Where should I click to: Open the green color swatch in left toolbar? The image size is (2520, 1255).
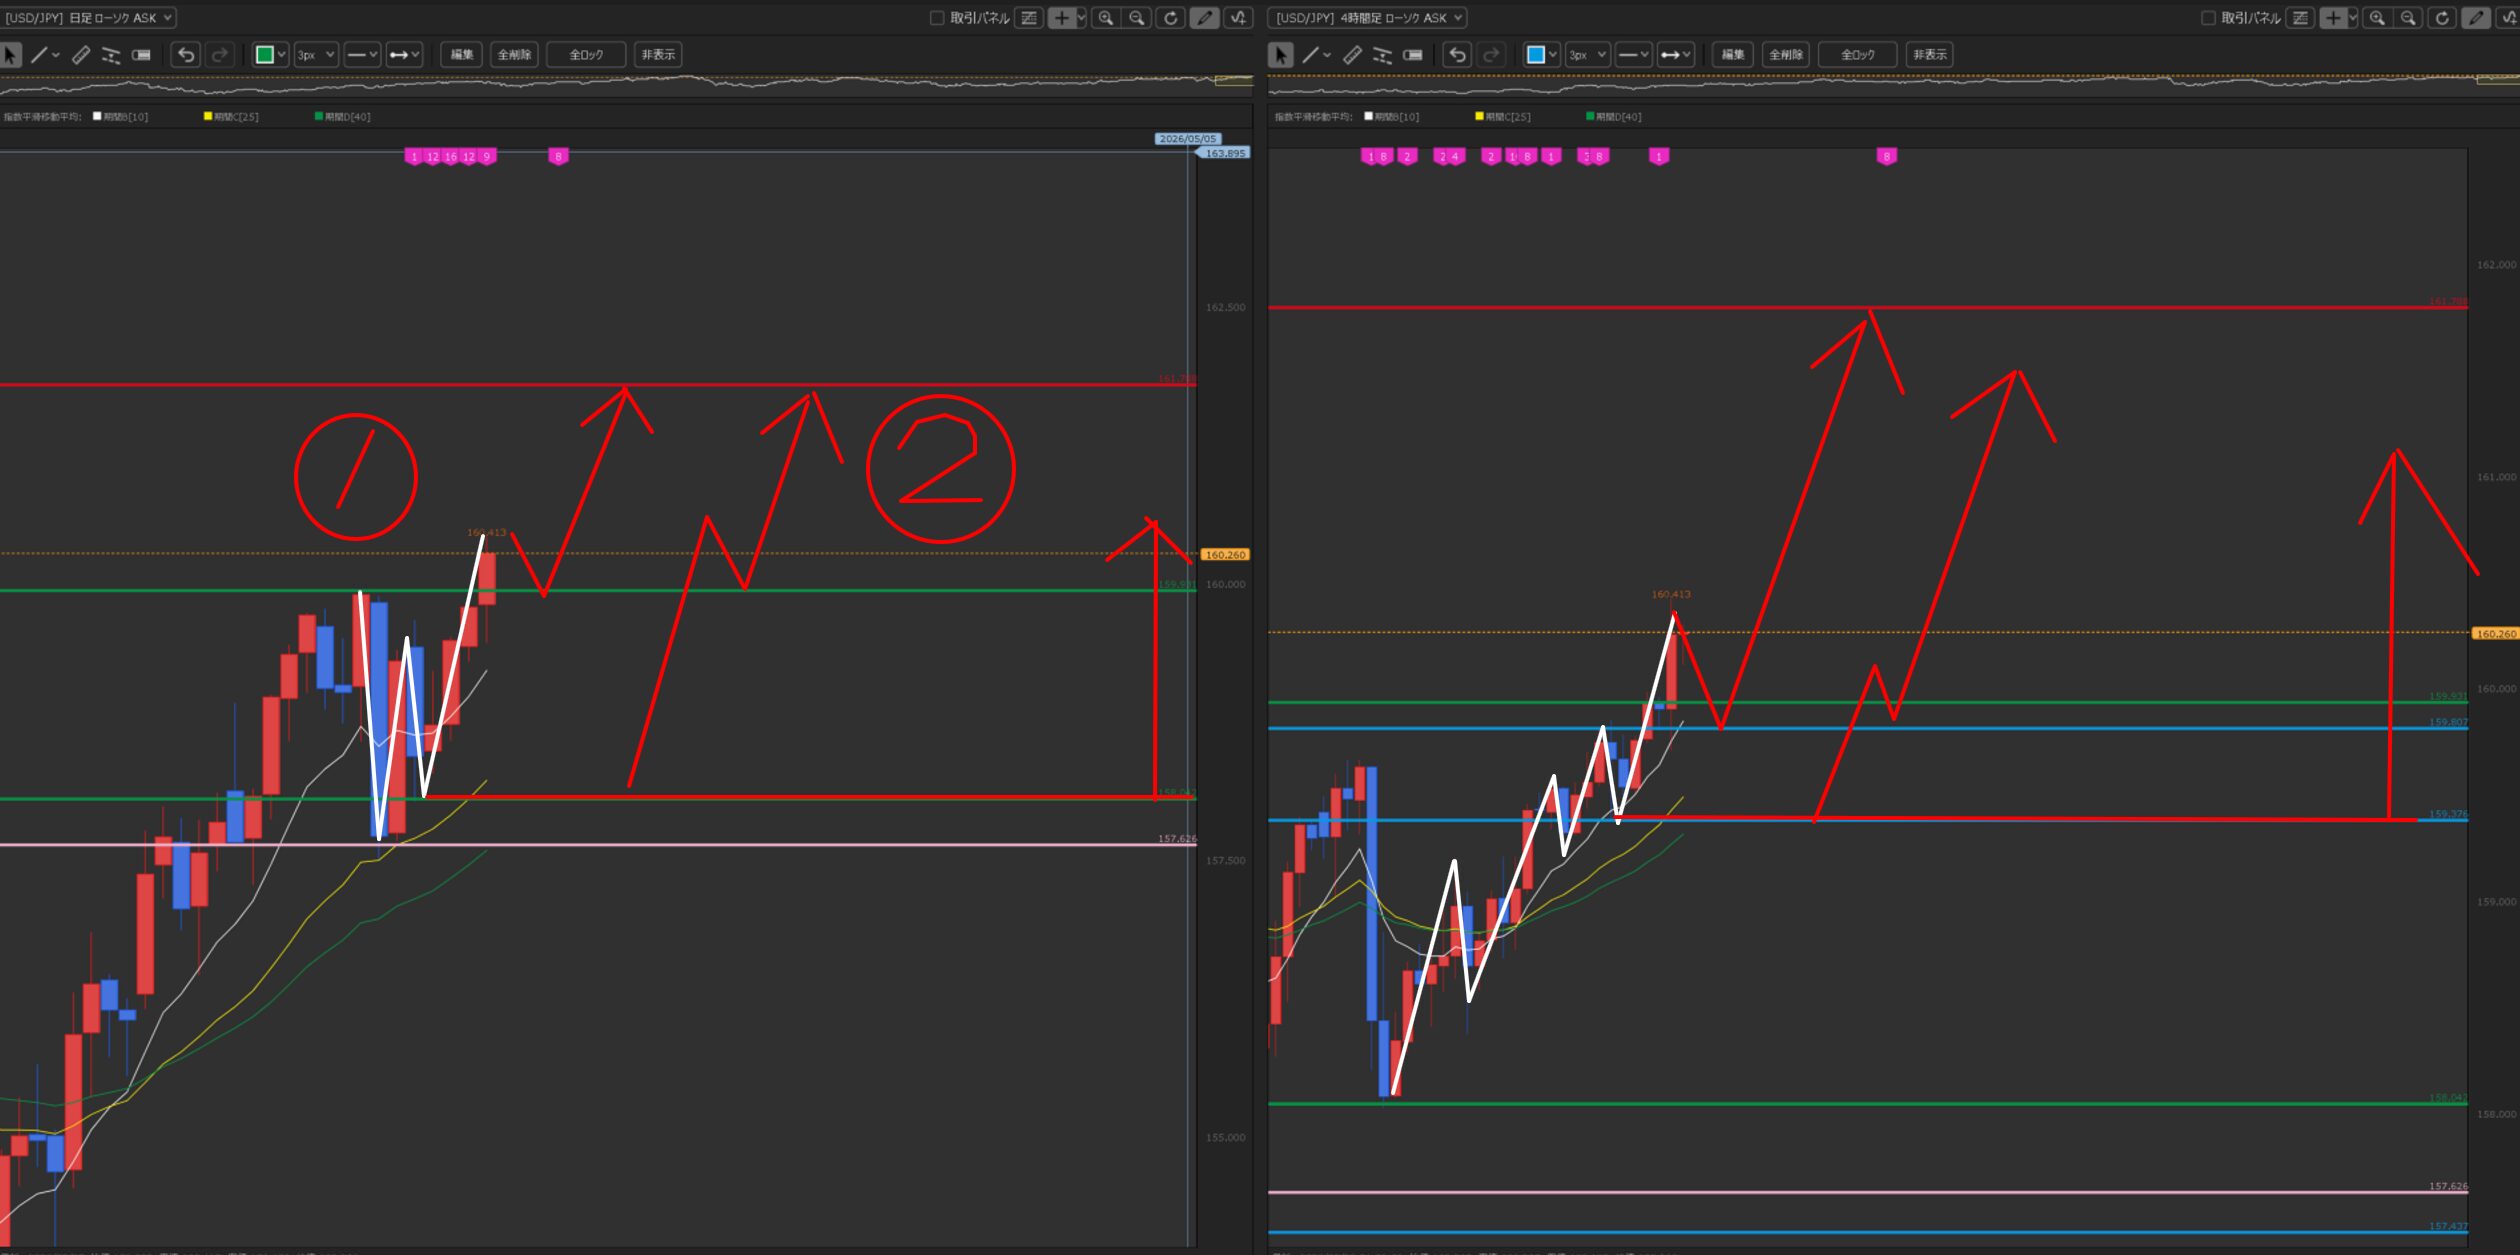[x=265, y=55]
